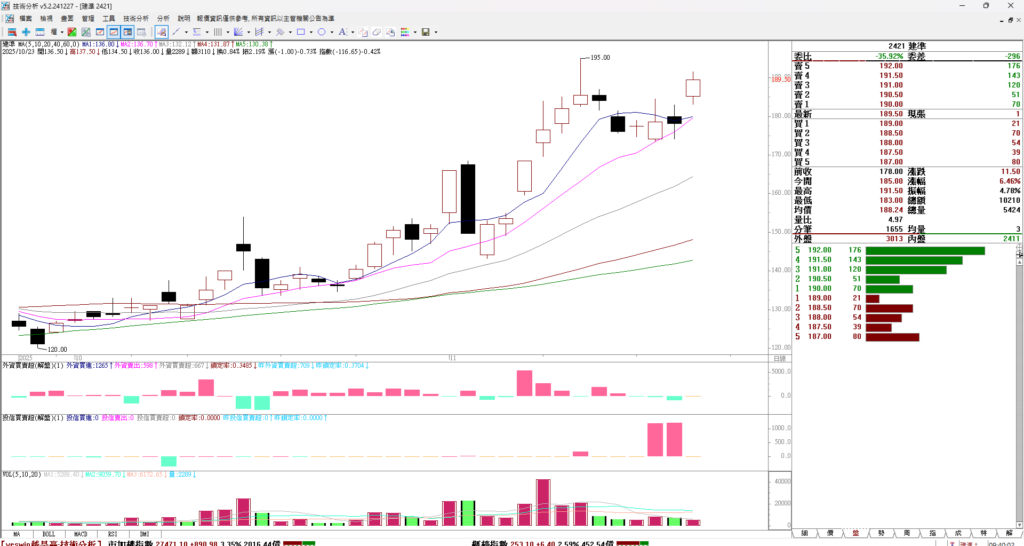Viewport: 1024px width, 546px height.
Task: Click the 工具 menu item
Action: [x=109, y=19]
